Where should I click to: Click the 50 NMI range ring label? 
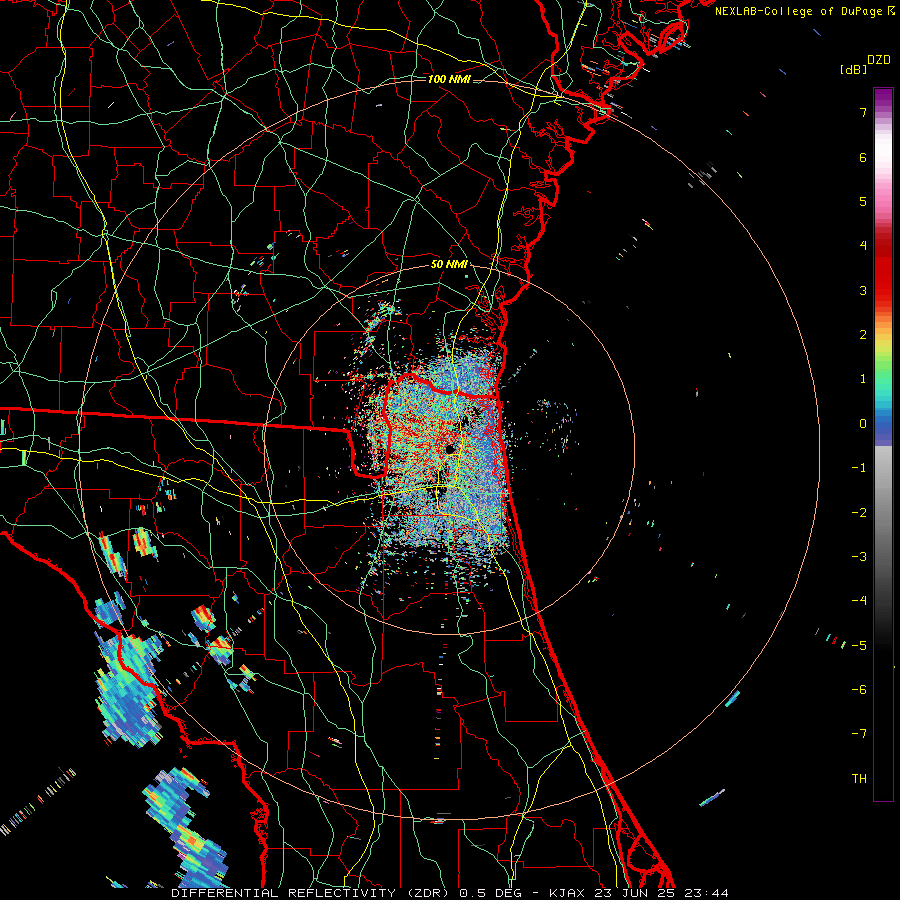click(449, 265)
